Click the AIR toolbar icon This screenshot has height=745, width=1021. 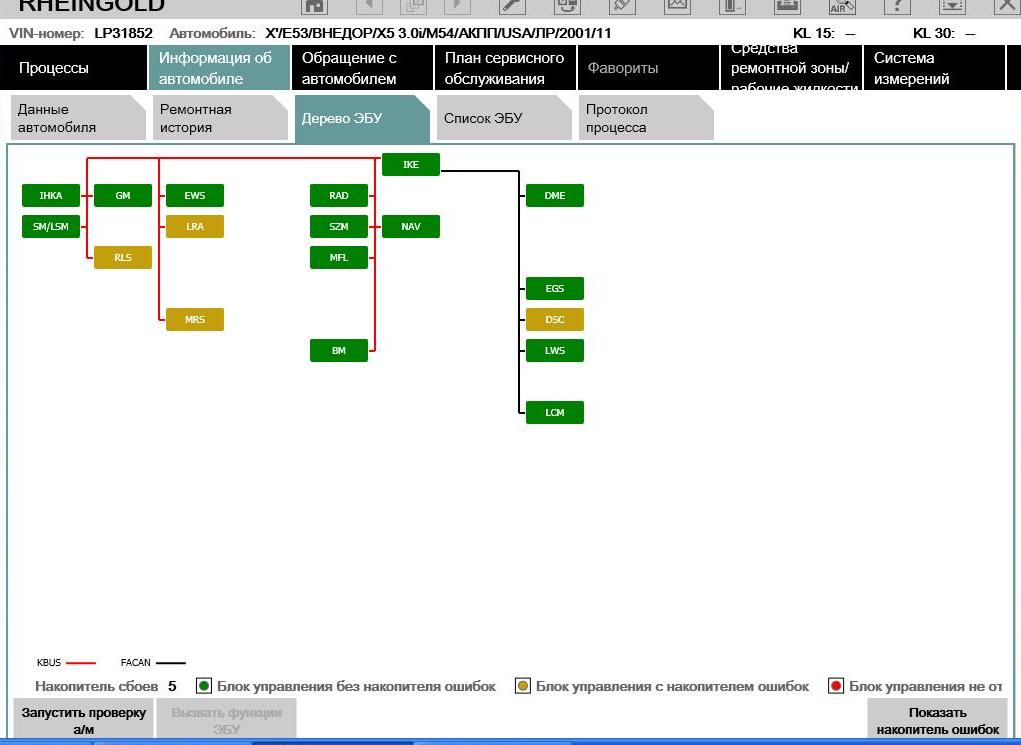coord(842,6)
